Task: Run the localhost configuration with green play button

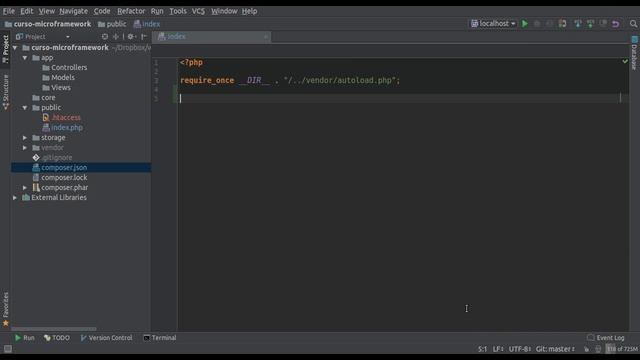Action: 525,24
